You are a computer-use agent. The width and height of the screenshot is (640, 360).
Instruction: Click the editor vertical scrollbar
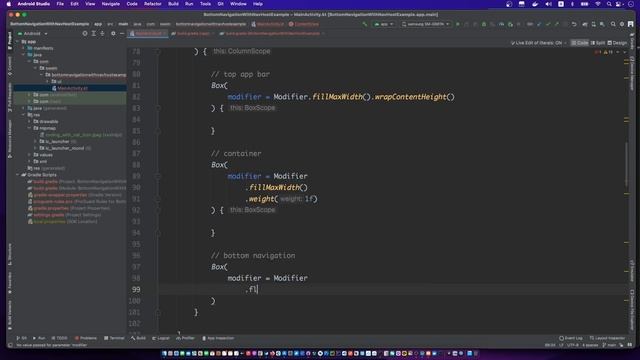pos(627,163)
